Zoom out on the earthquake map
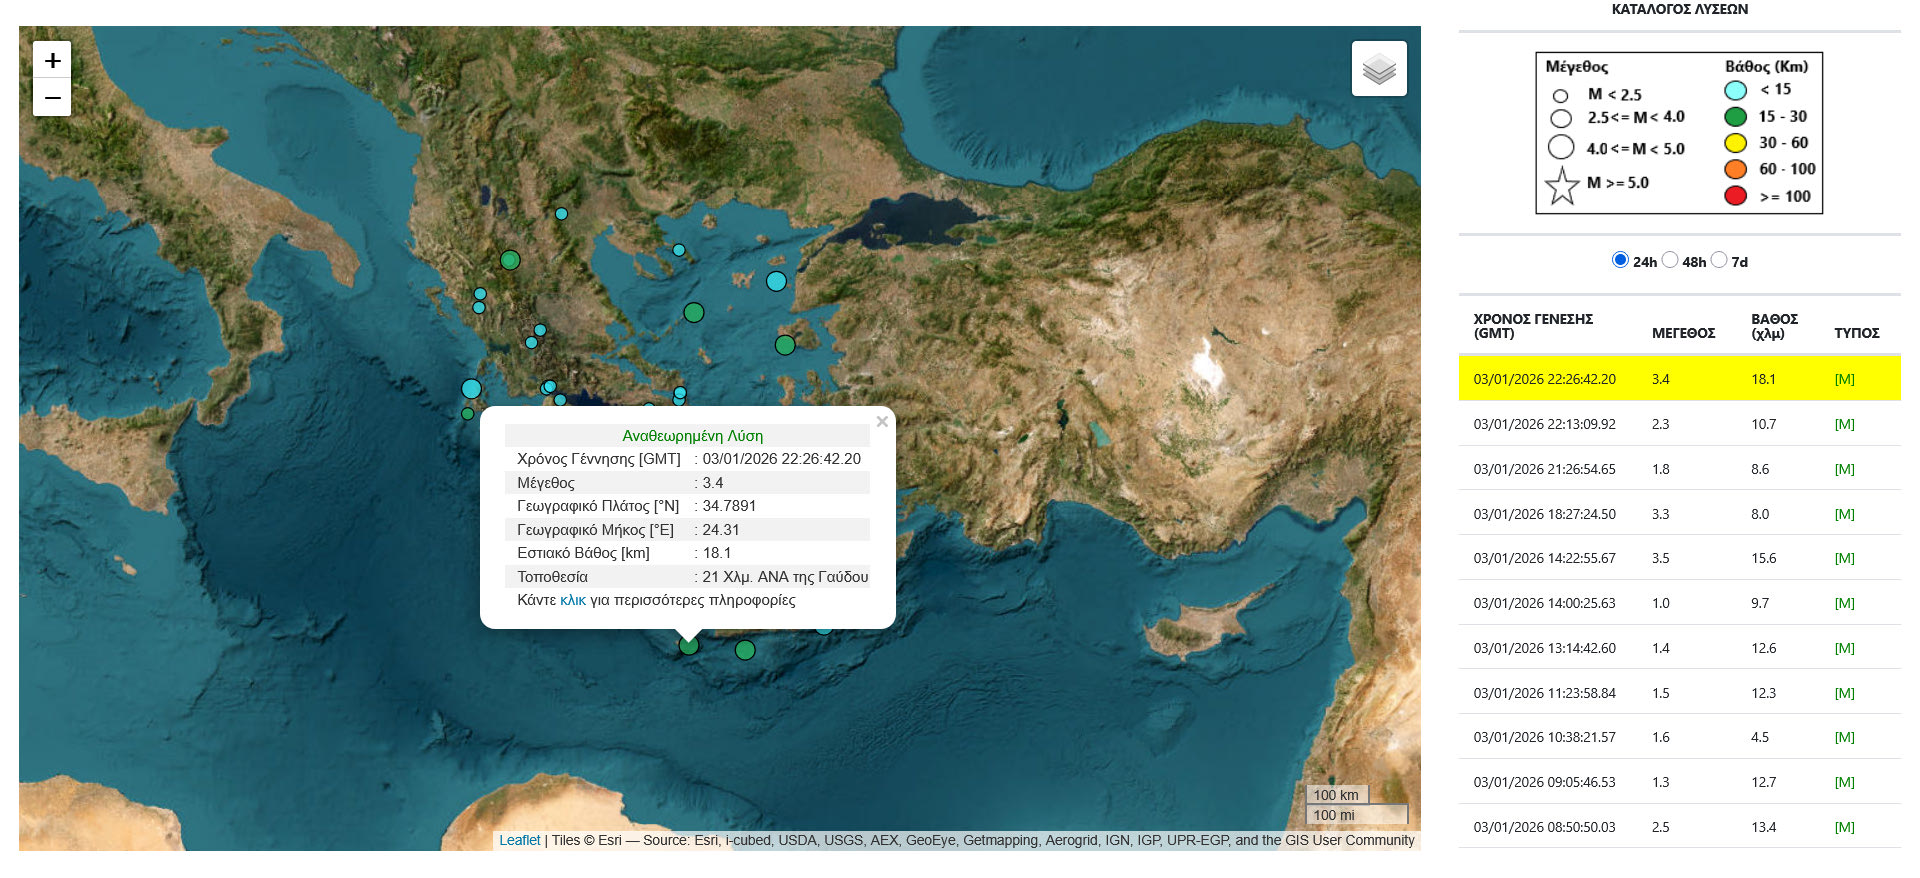 52,98
